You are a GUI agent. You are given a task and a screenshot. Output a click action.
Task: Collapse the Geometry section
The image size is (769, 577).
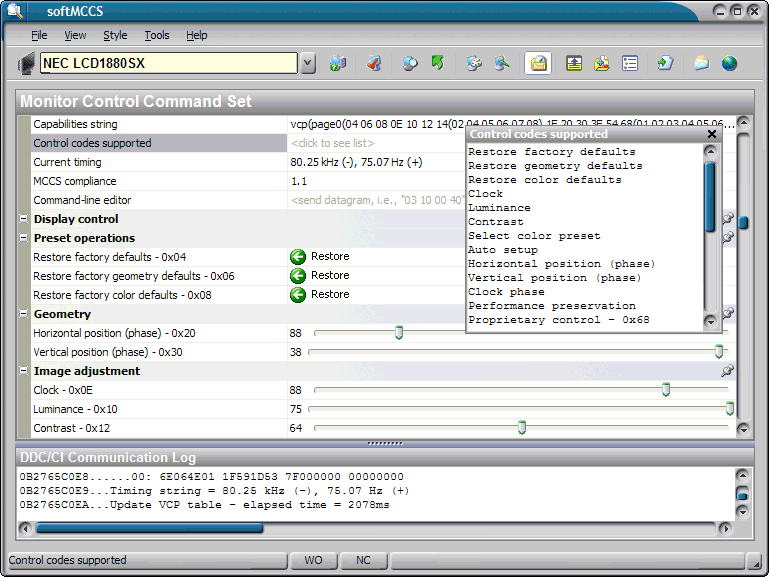[24, 314]
